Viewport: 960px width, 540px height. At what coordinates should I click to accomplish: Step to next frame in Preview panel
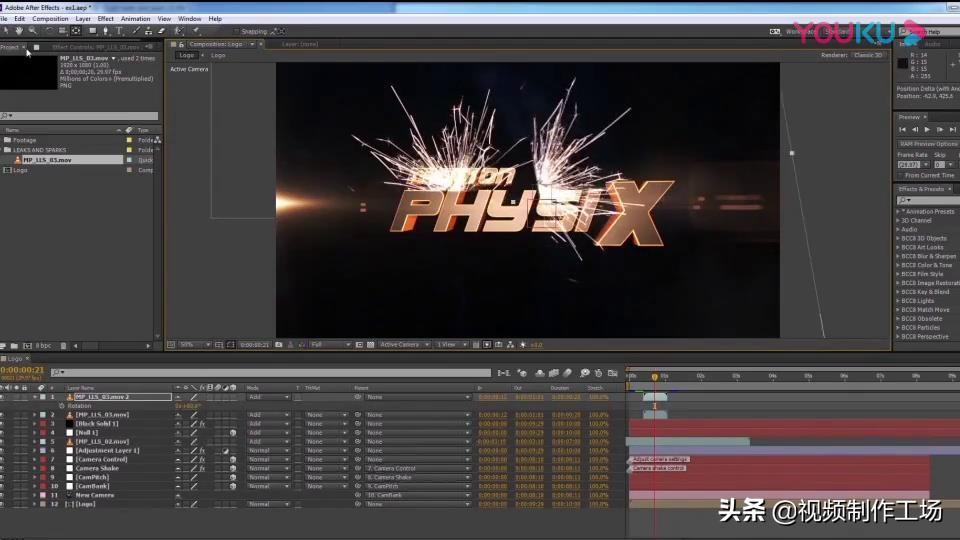[940, 130]
